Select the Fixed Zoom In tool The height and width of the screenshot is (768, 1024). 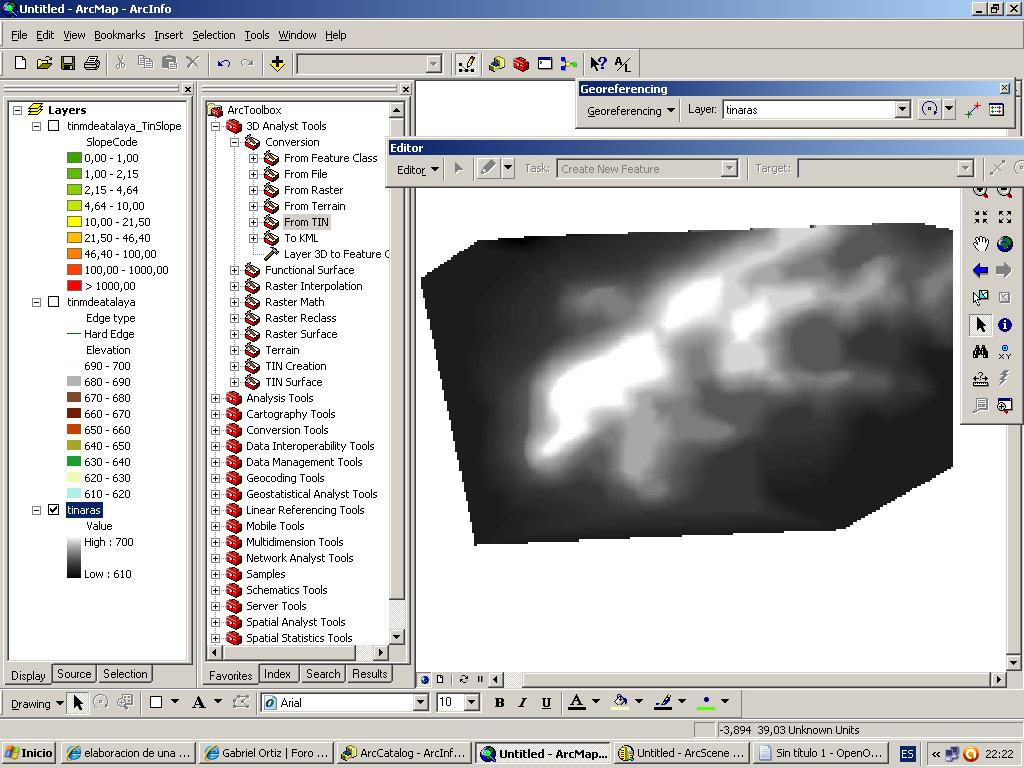[x=980, y=217]
